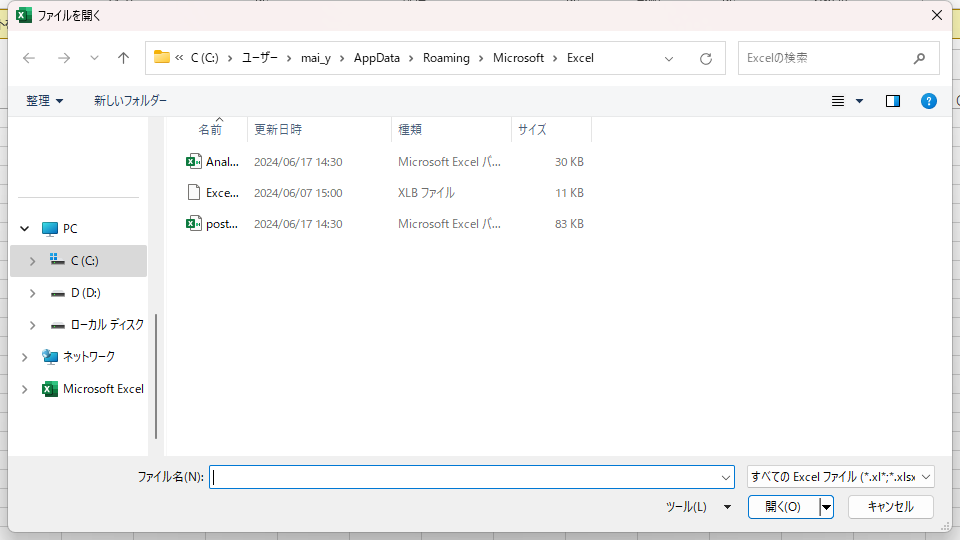This screenshot has width=960, height=540.
Task: Select the Roaming breadcrumb segment
Action: [x=446, y=58]
